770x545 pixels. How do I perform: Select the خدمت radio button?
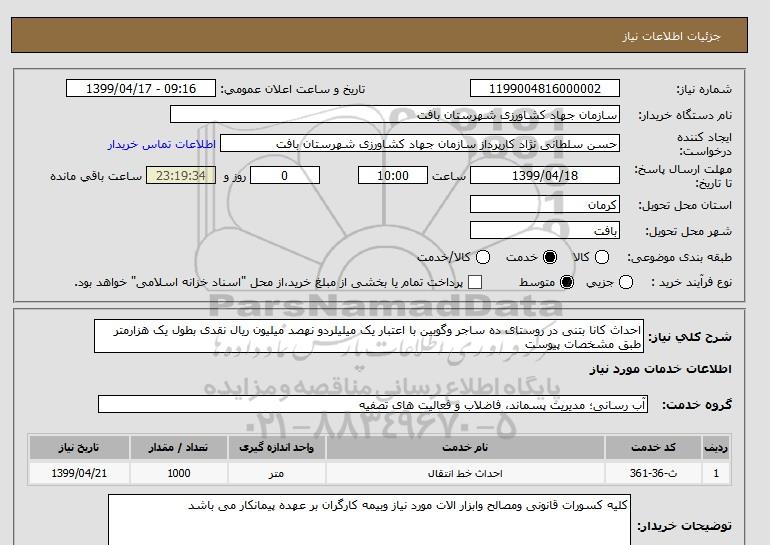550,257
